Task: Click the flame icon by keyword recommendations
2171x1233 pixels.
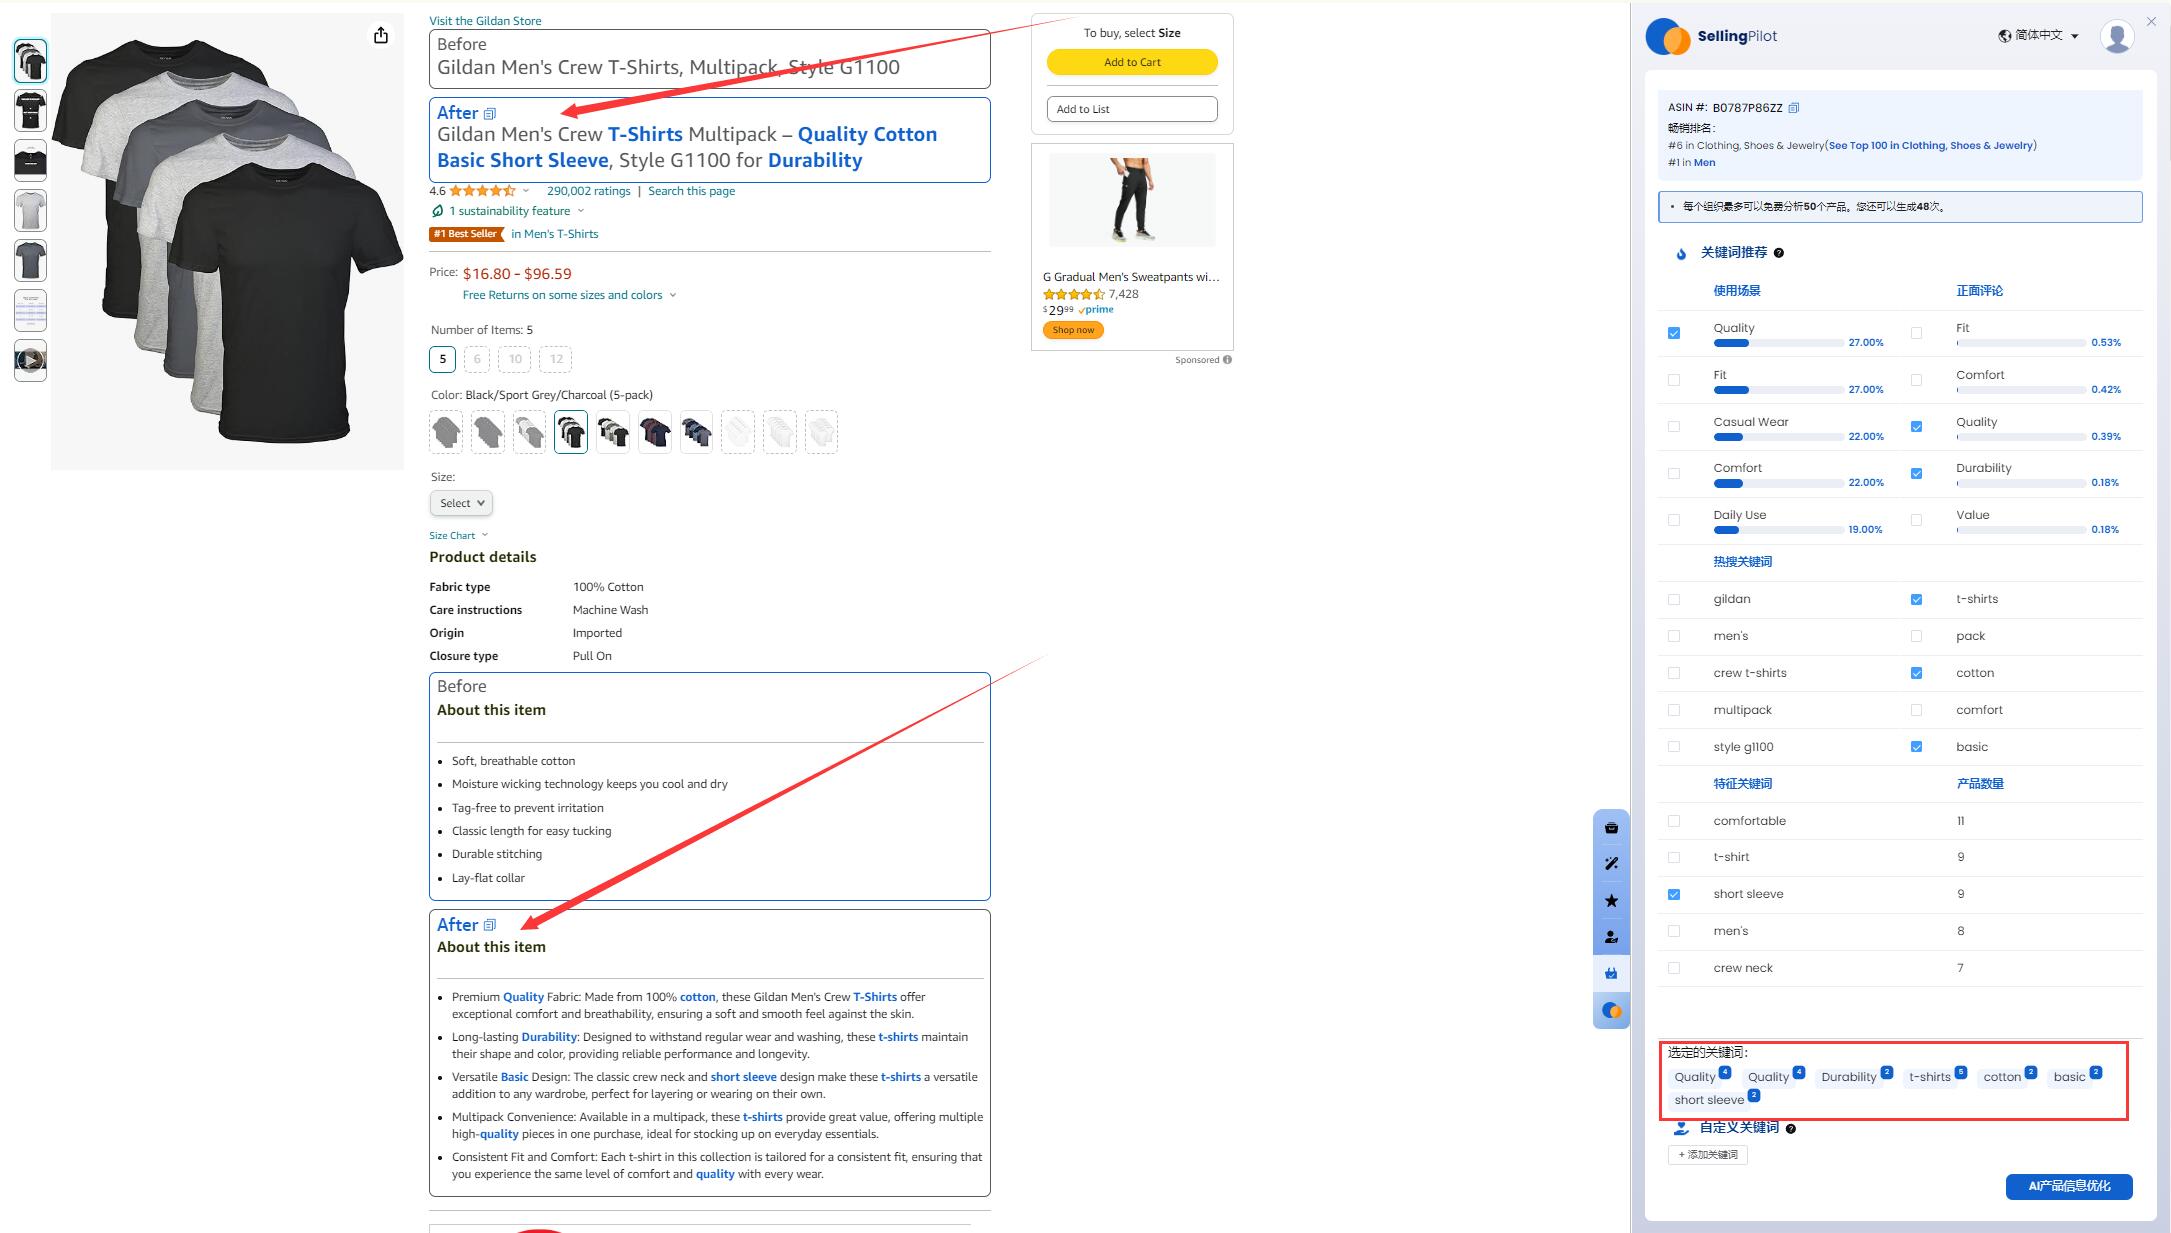Action: [x=1680, y=254]
